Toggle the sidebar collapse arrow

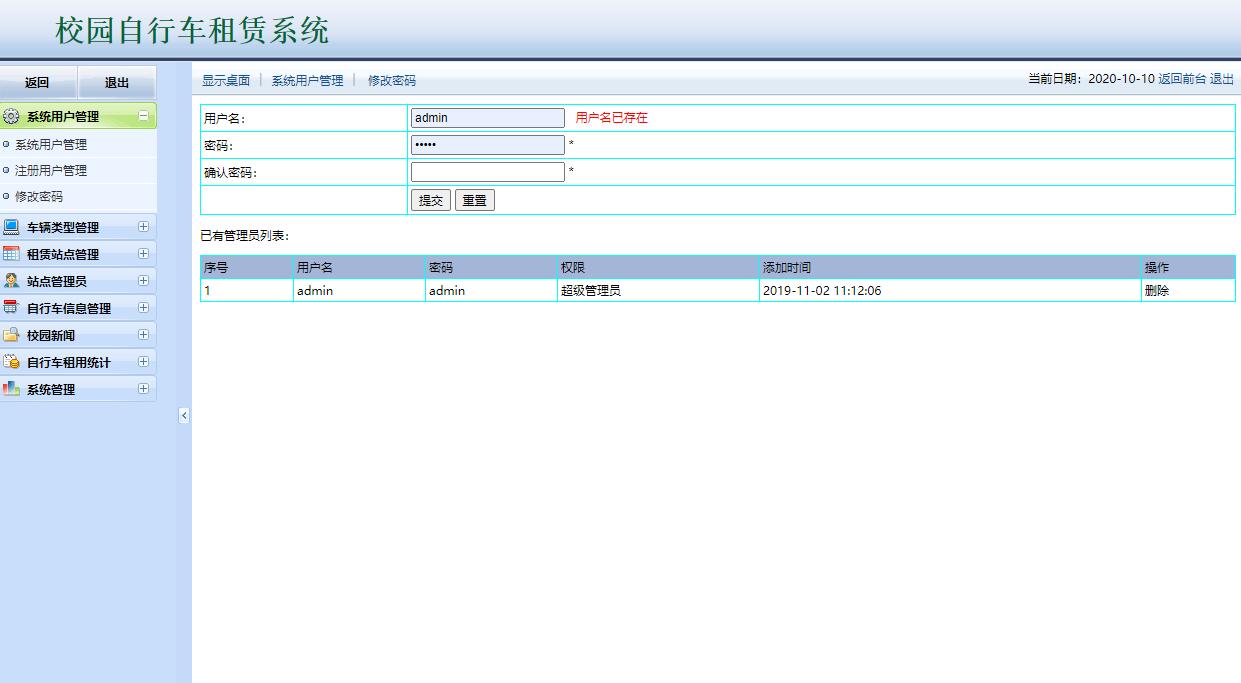pos(184,417)
